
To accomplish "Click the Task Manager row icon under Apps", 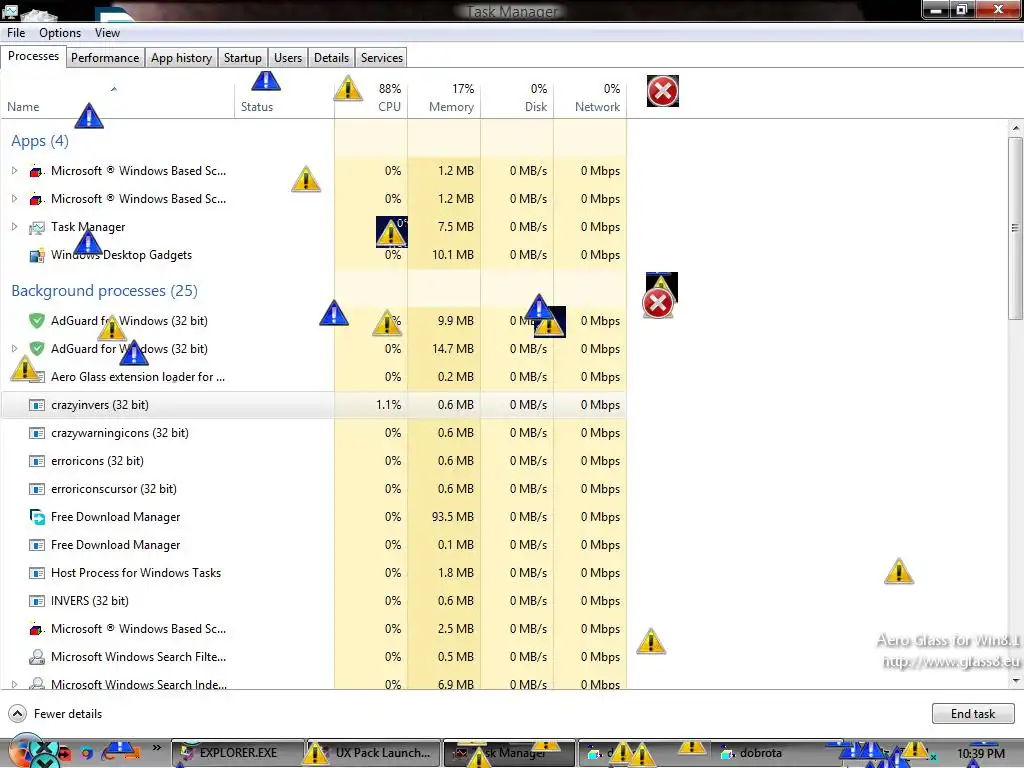I will pos(37,227).
